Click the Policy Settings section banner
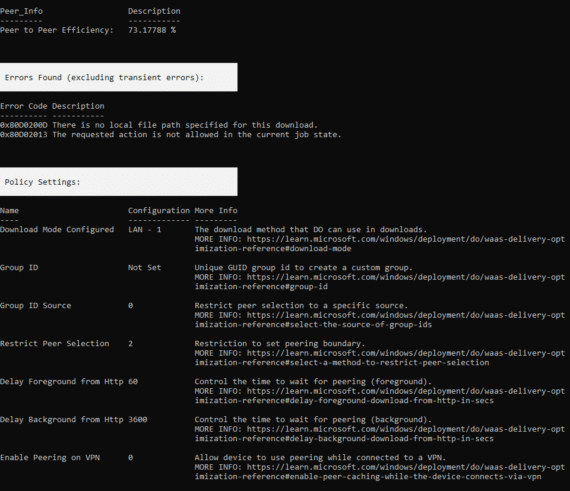Screen dimensions: 570x491 pos(119,182)
